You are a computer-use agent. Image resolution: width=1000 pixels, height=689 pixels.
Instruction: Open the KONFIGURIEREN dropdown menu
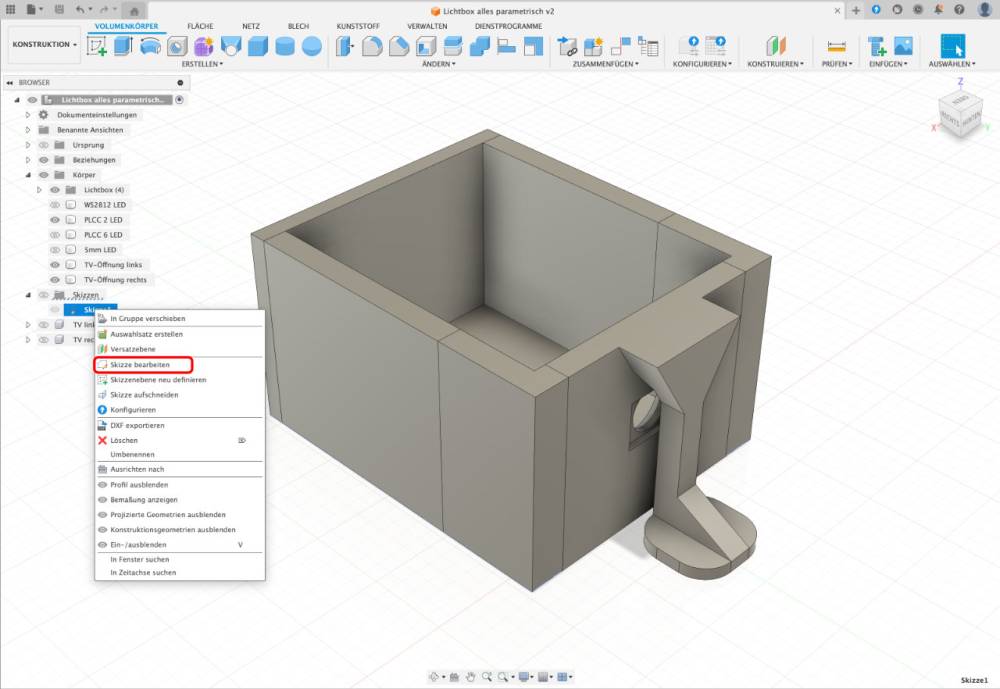click(702, 64)
